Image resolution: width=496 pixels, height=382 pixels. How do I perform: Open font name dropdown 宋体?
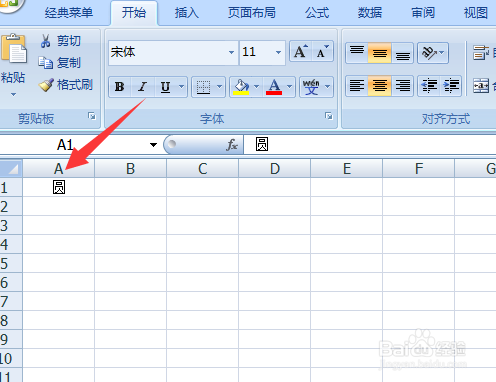pos(231,52)
